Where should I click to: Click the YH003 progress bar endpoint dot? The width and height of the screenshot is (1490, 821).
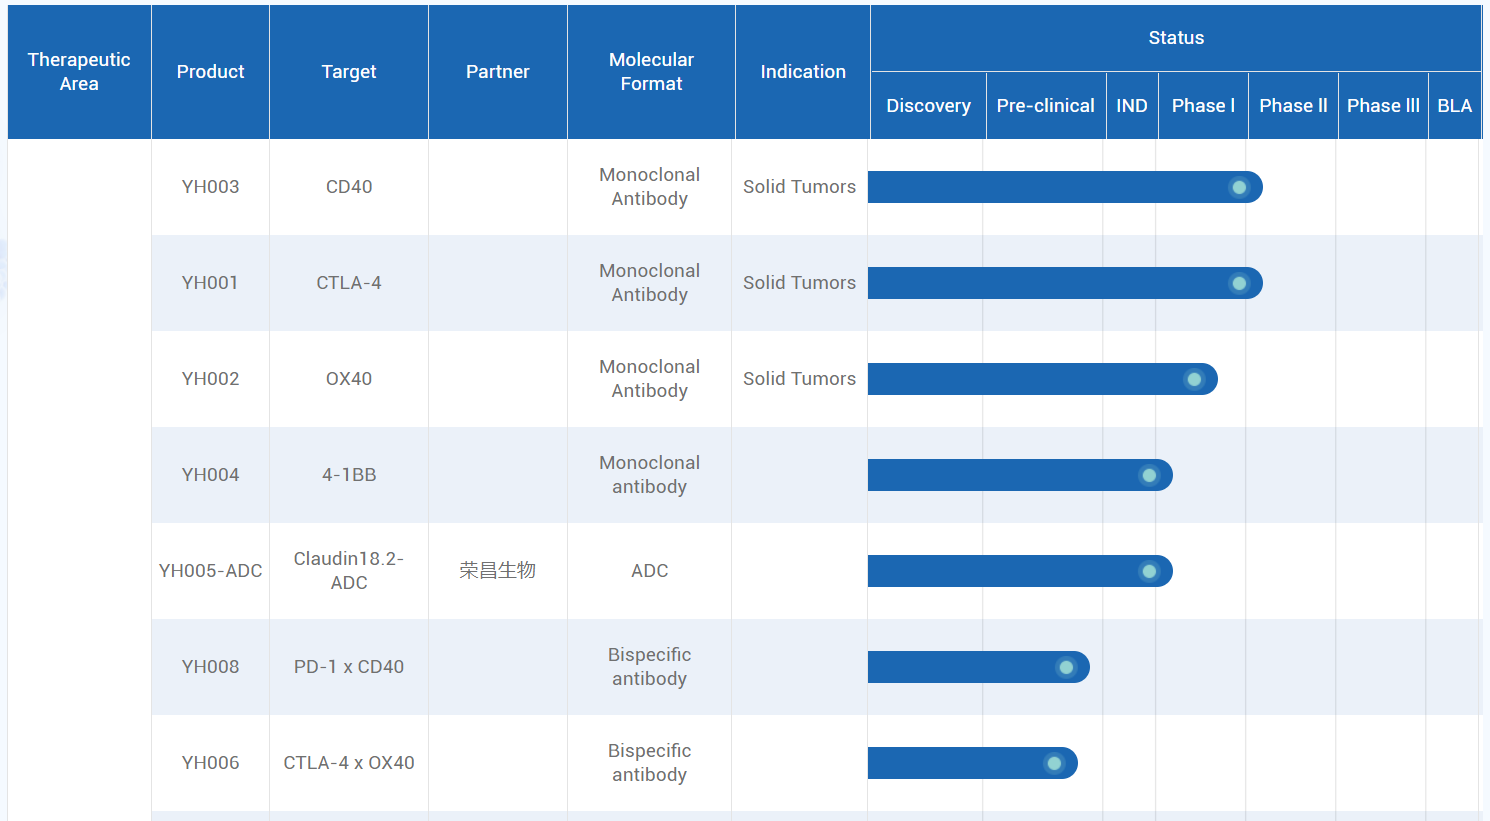click(x=1239, y=187)
